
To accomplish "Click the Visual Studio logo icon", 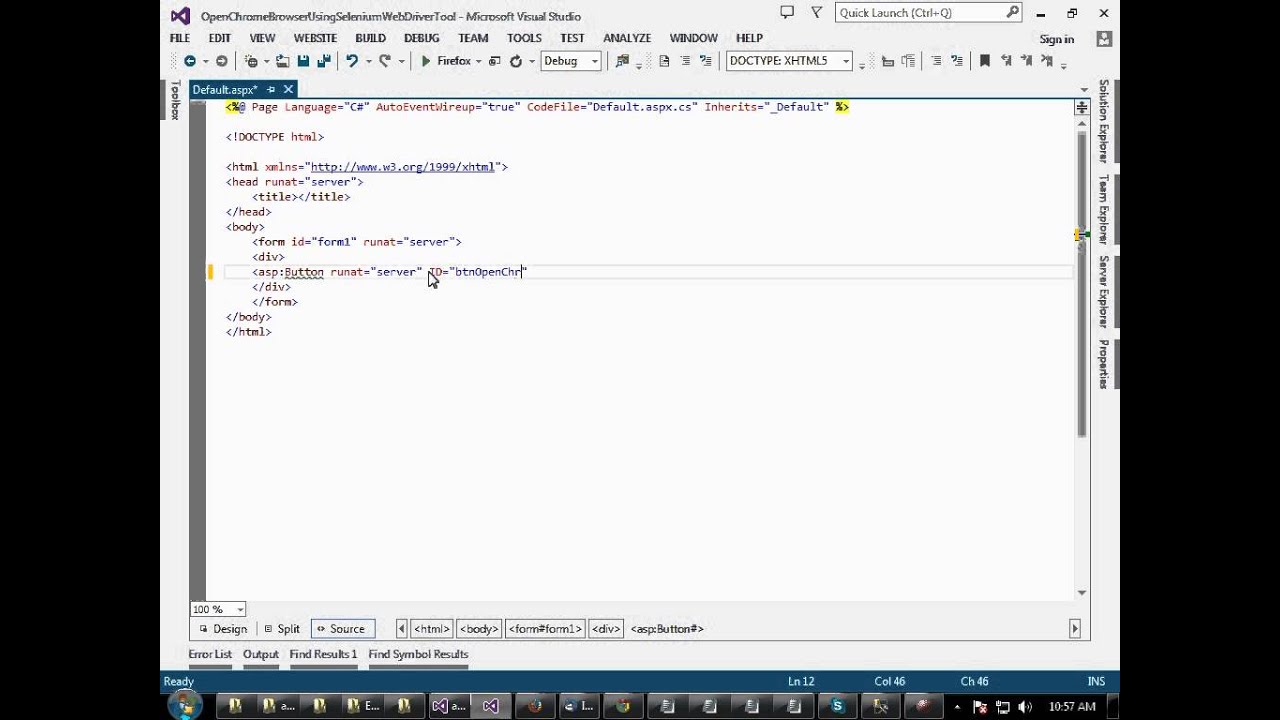I will pyautogui.click(x=180, y=15).
